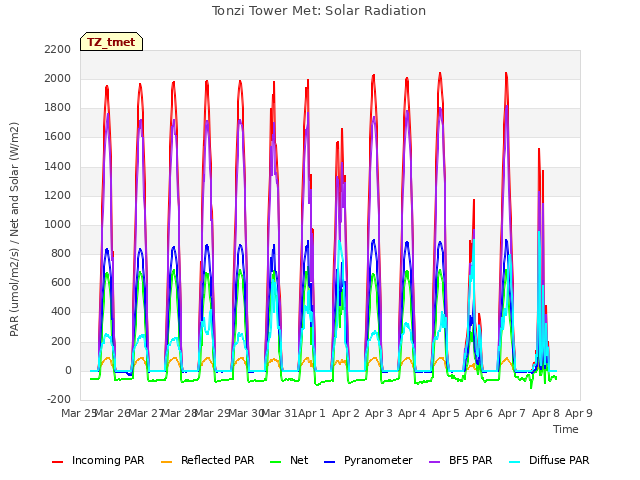
Task: Click the 2200 y-axis tick value
Action: [x=58, y=49]
